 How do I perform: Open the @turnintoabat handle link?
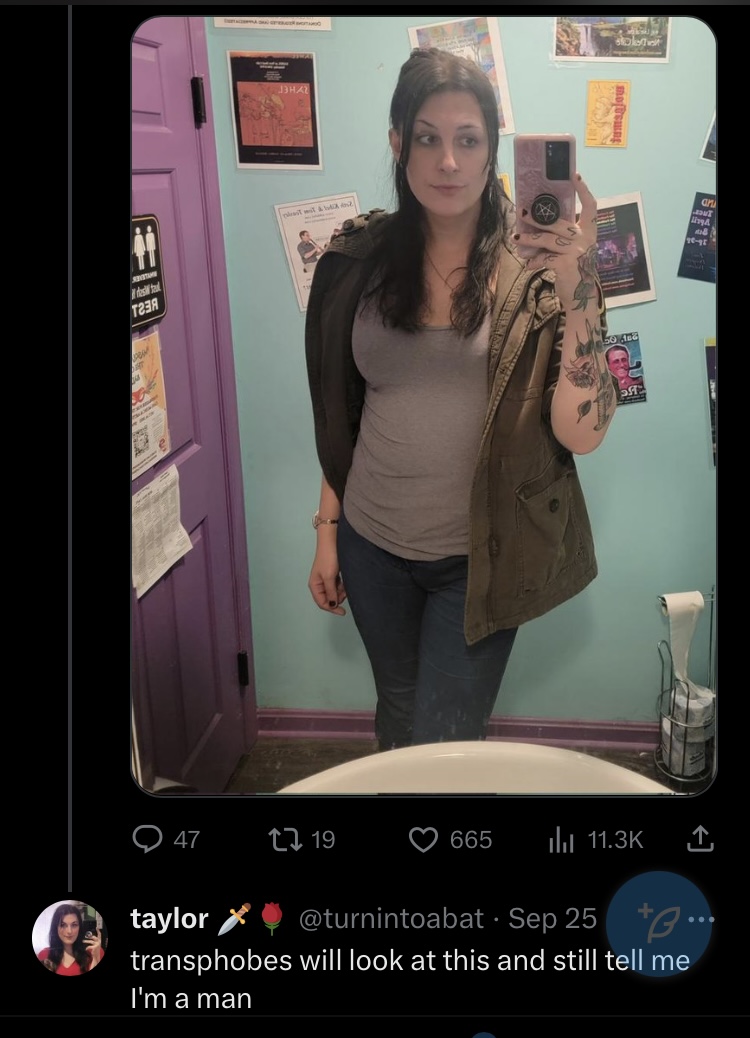(x=391, y=919)
